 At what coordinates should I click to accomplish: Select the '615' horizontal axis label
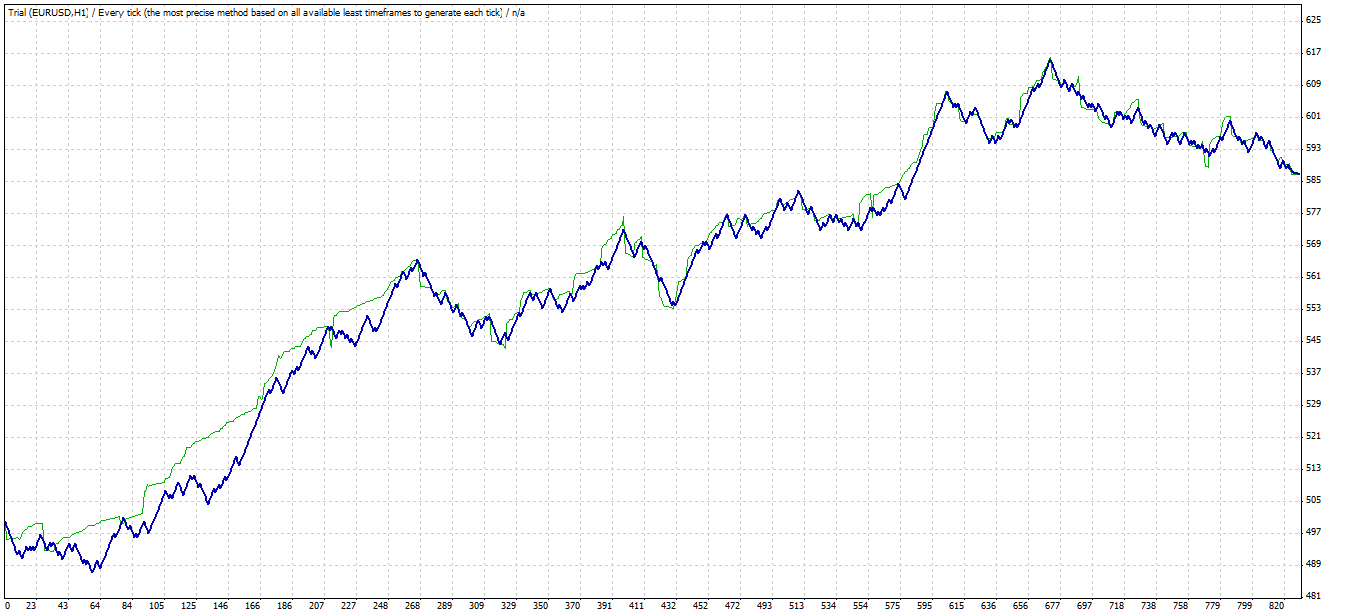coord(956,606)
